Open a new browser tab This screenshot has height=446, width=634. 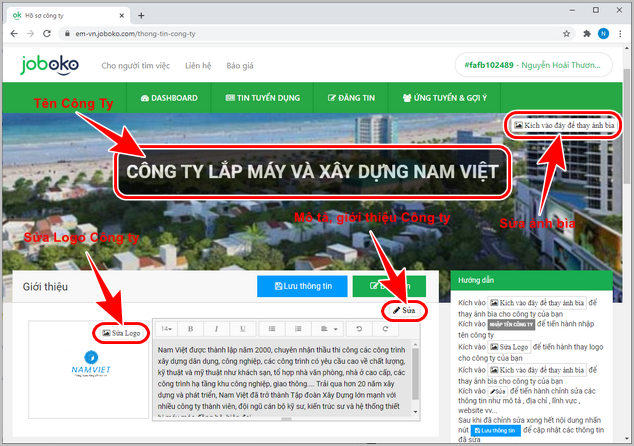point(141,15)
